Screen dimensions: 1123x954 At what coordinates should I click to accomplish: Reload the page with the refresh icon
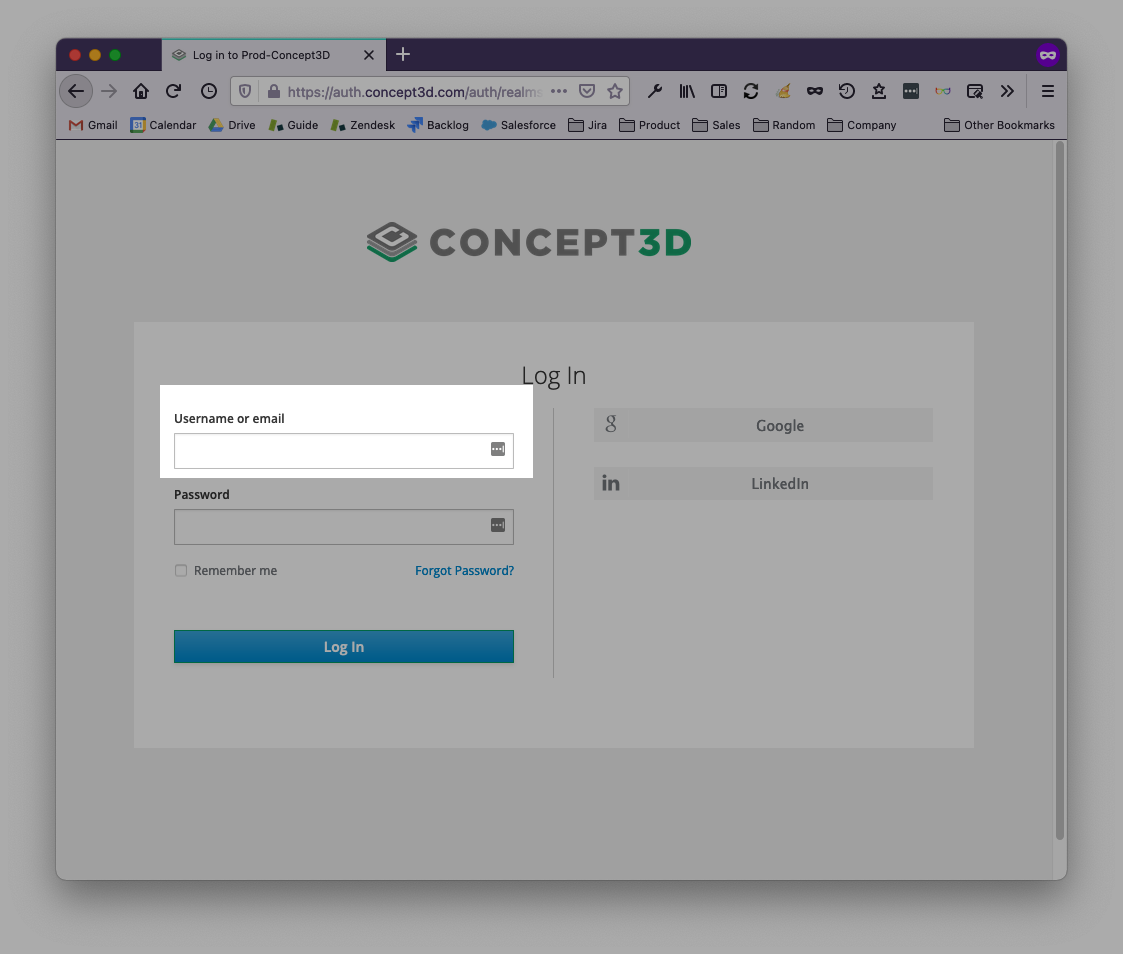(x=173, y=91)
